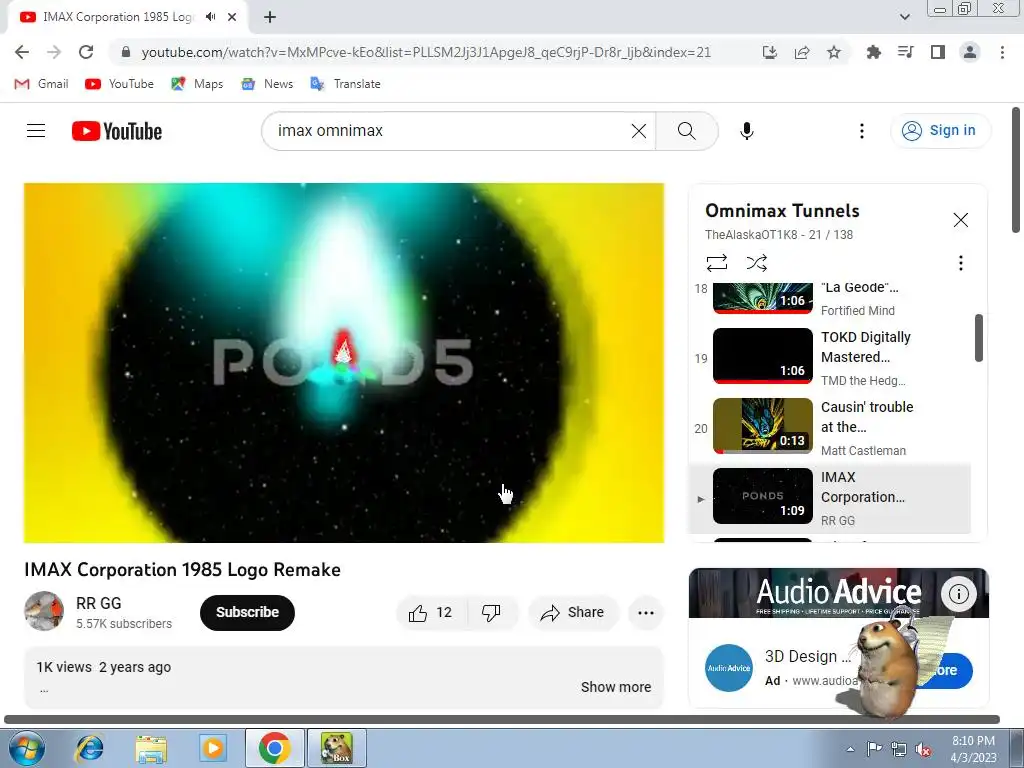Open the RR GG channel name link
Image resolution: width=1024 pixels, height=768 pixels.
point(99,603)
